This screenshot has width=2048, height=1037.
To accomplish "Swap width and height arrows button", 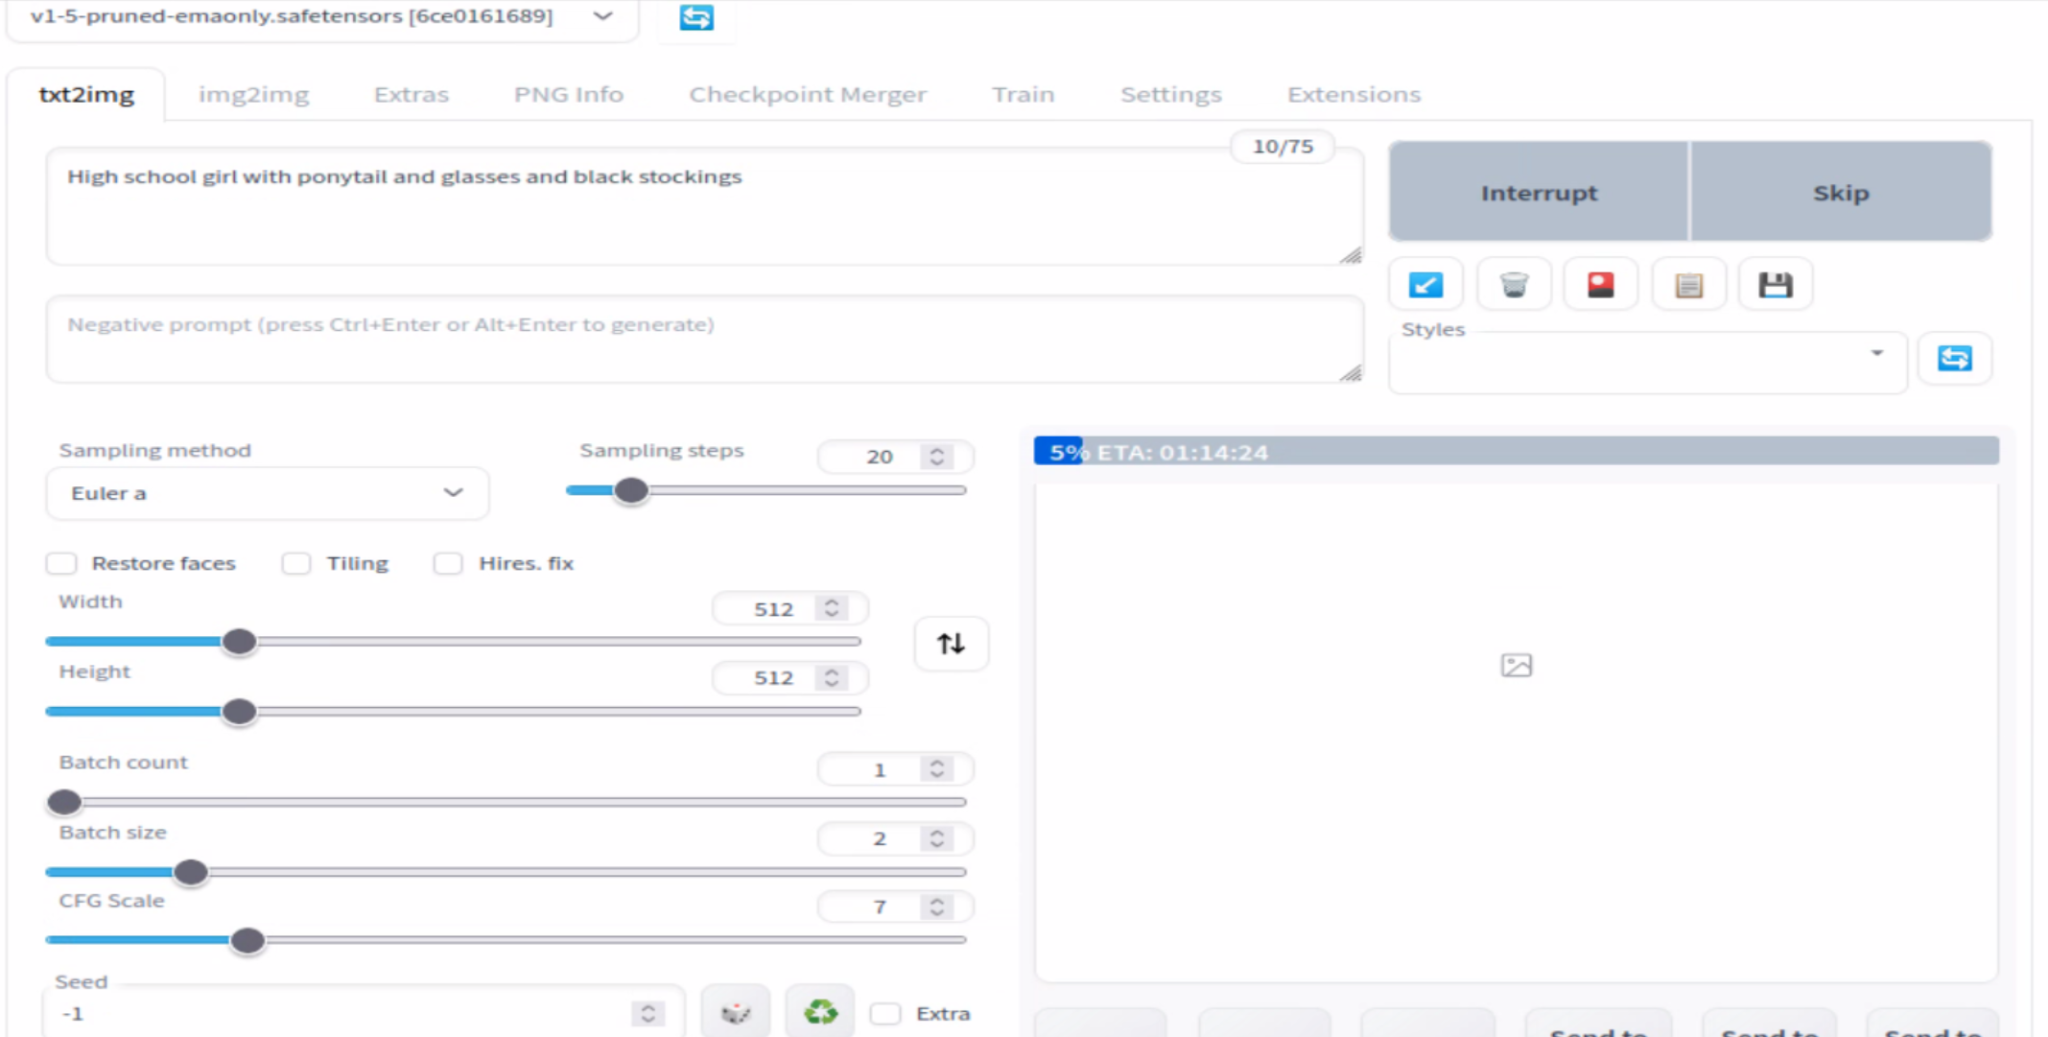I will point(951,643).
